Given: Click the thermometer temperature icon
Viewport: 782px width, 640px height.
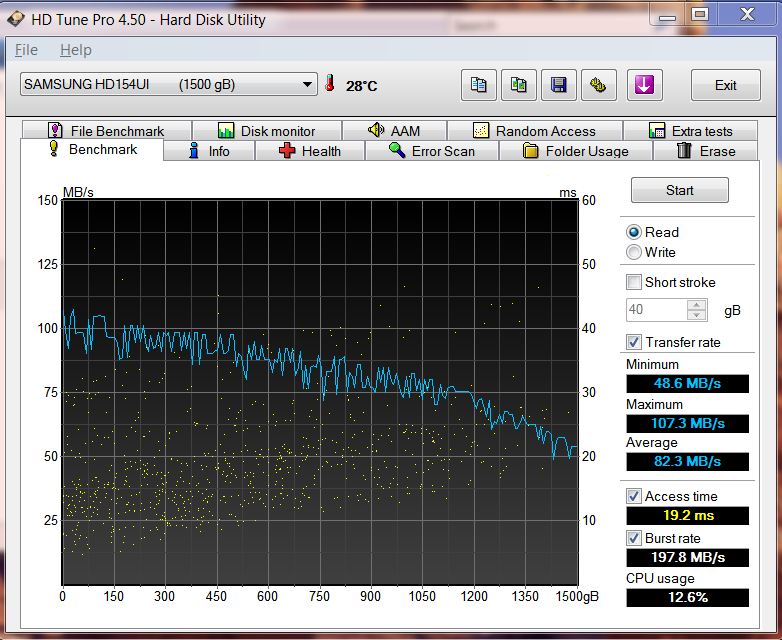Looking at the screenshot, I should [330, 85].
